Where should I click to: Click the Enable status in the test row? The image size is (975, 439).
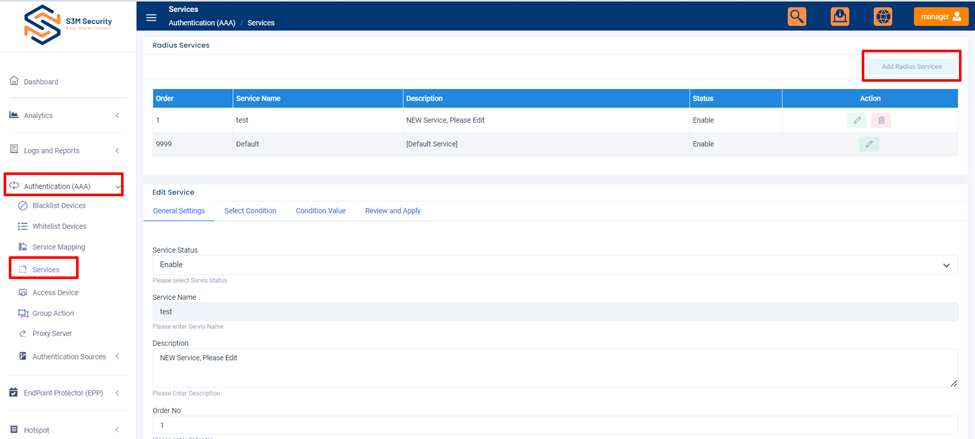click(703, 120)
